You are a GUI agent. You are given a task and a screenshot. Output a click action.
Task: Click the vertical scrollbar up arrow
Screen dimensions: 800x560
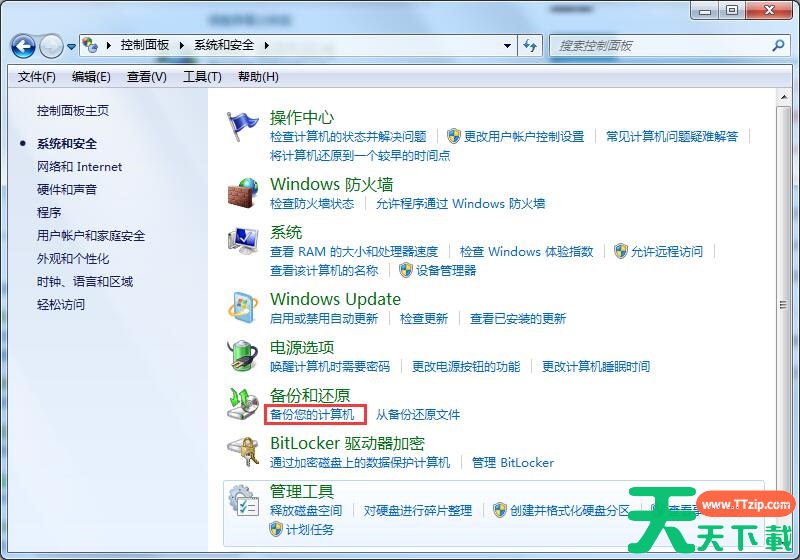coord(783,97)
